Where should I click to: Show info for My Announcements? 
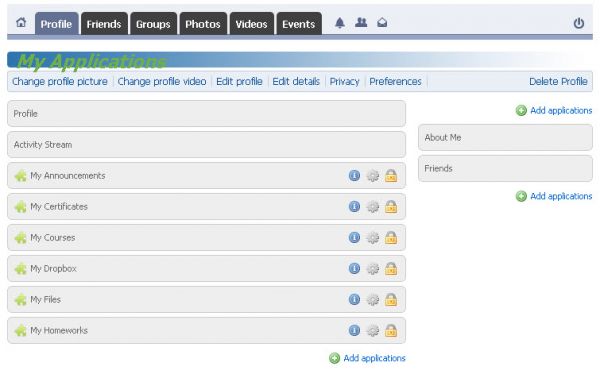pos(354,176)
